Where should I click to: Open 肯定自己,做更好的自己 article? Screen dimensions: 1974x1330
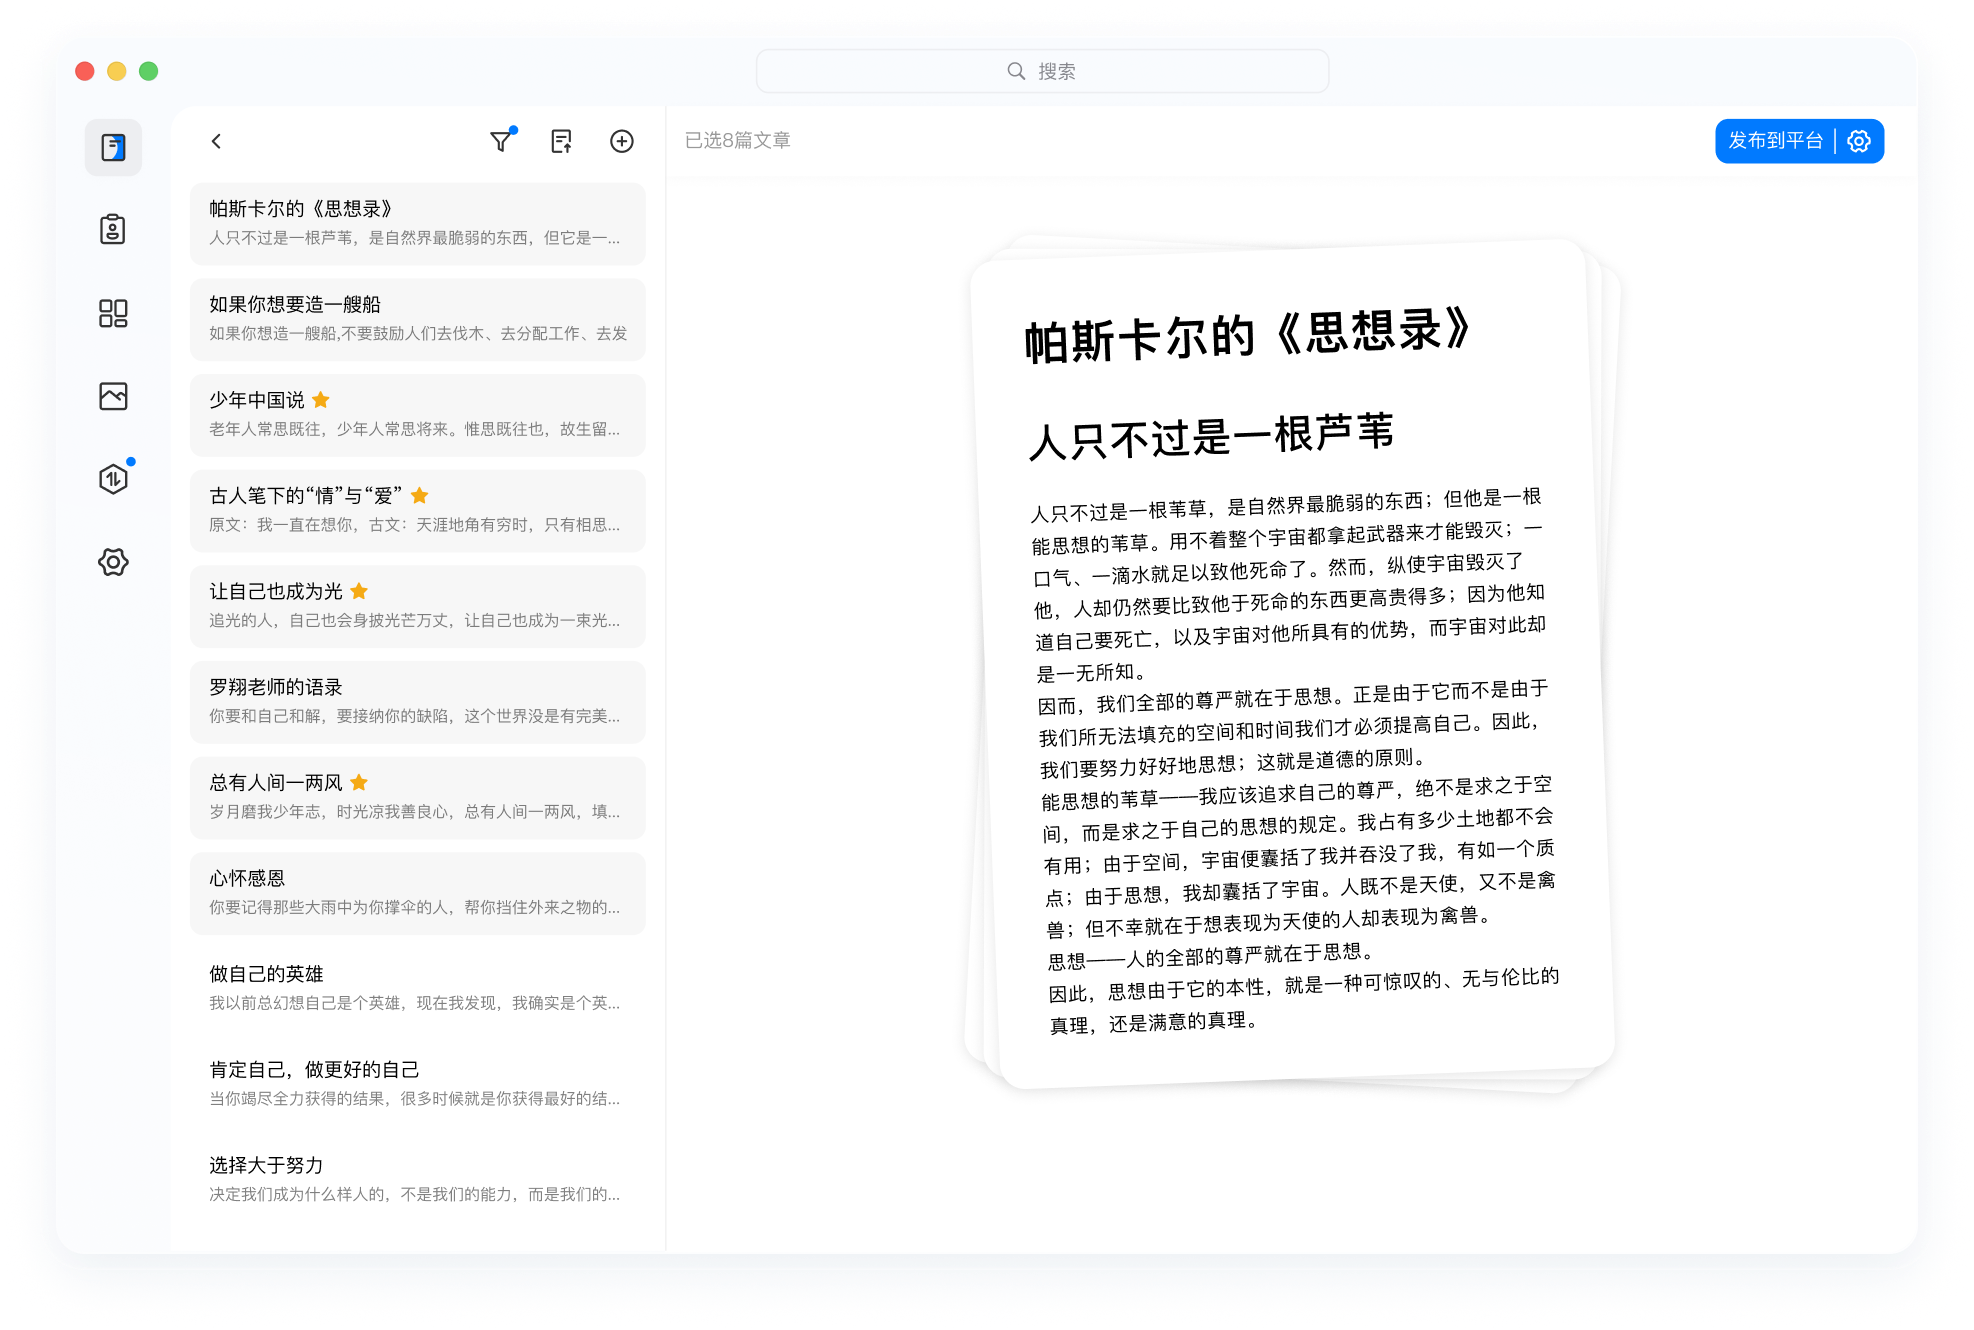417,1083
